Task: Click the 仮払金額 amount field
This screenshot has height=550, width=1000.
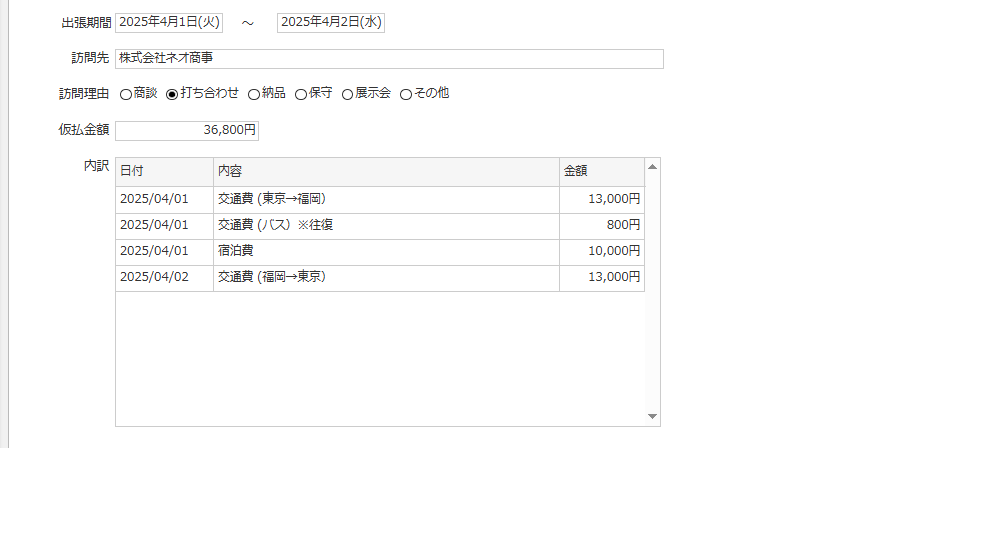Action: (187, 130)
